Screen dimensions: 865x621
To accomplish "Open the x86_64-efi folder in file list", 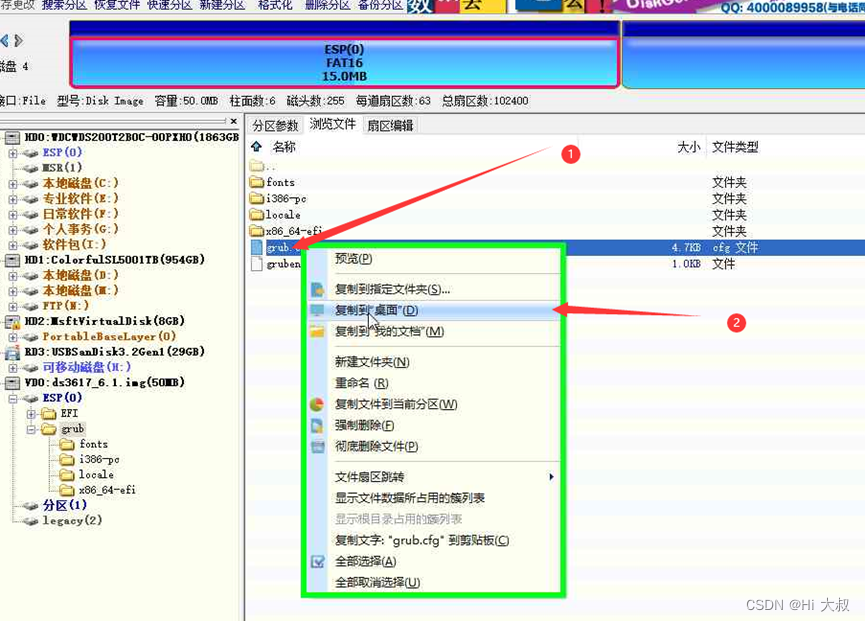I will (x=291, y=232).
